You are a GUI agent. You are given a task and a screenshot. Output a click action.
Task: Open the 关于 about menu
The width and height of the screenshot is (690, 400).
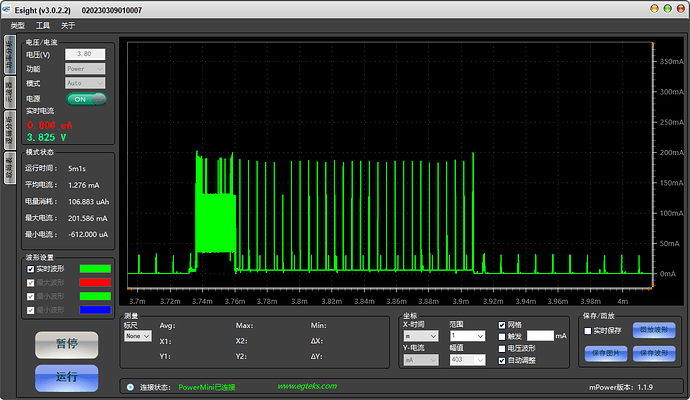point(68,25)
